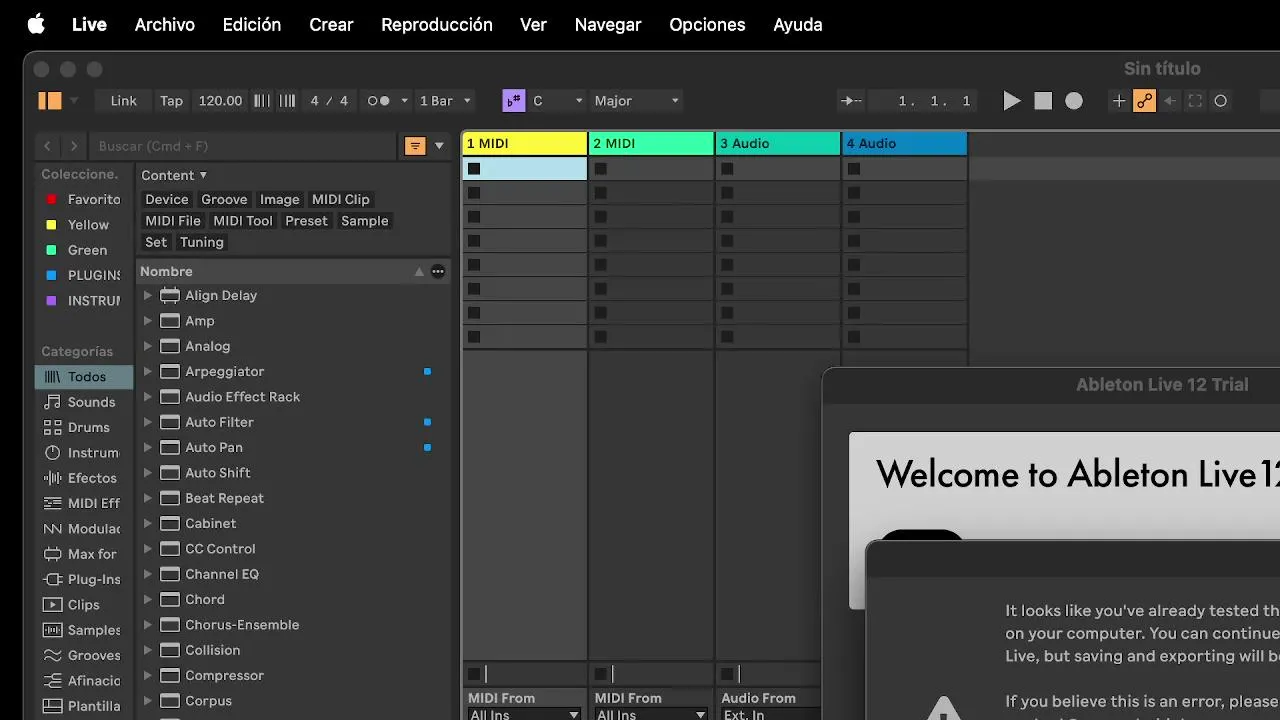
Task: Click the Apple menu icon
Action: click(x=36, y=24)
